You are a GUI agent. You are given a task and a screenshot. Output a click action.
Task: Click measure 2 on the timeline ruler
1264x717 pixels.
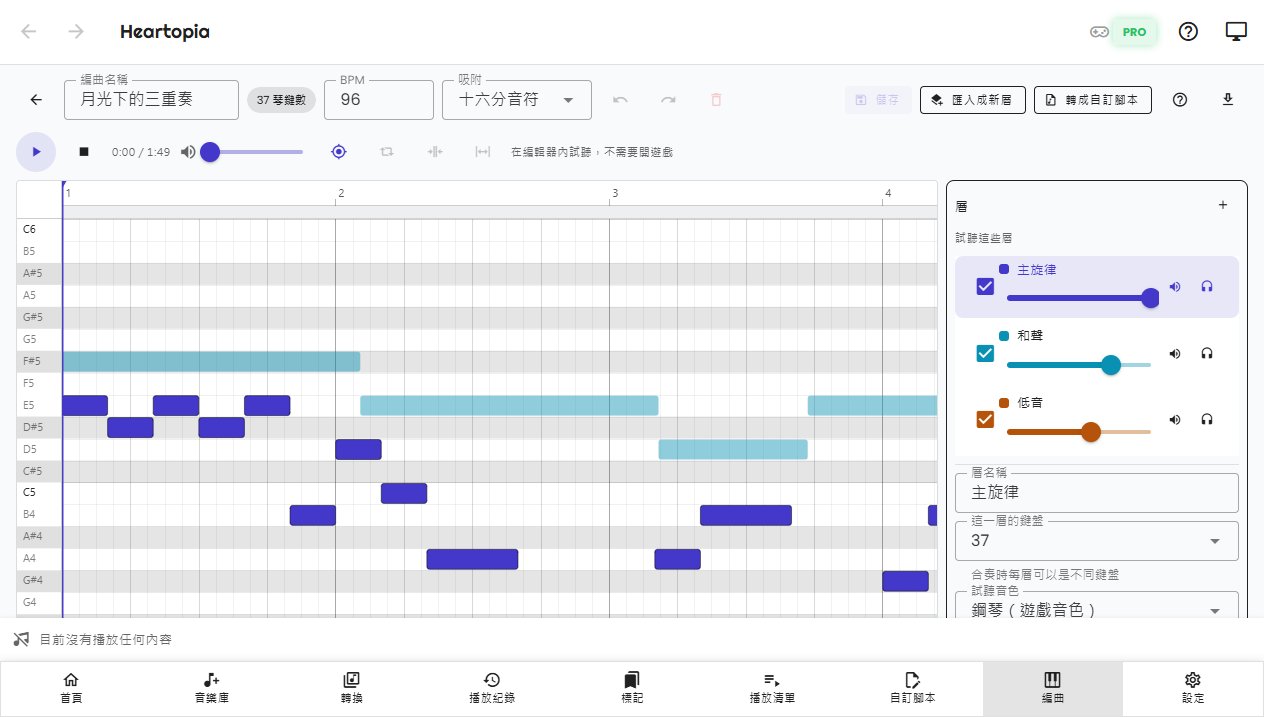[341, 193]
